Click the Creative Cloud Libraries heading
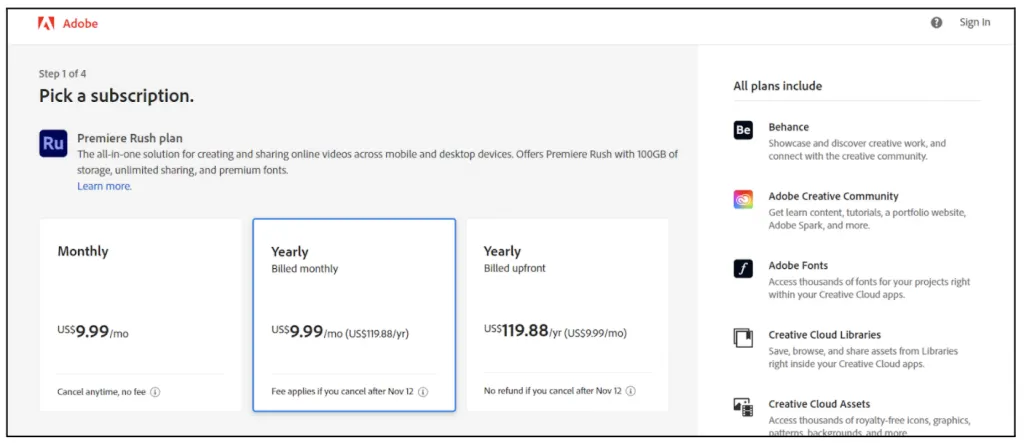This screenshot has height=443, width=1024. pos(825,334)
